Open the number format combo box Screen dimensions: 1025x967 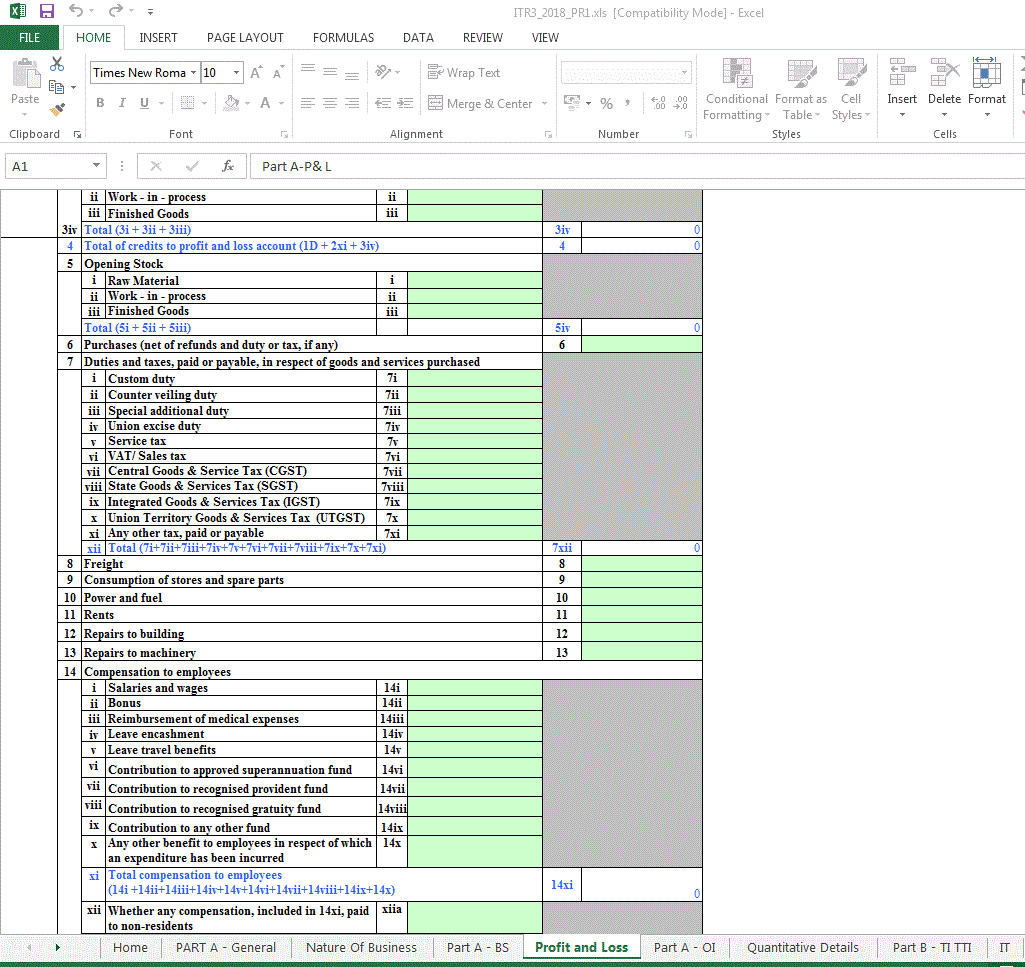point(626,73)
